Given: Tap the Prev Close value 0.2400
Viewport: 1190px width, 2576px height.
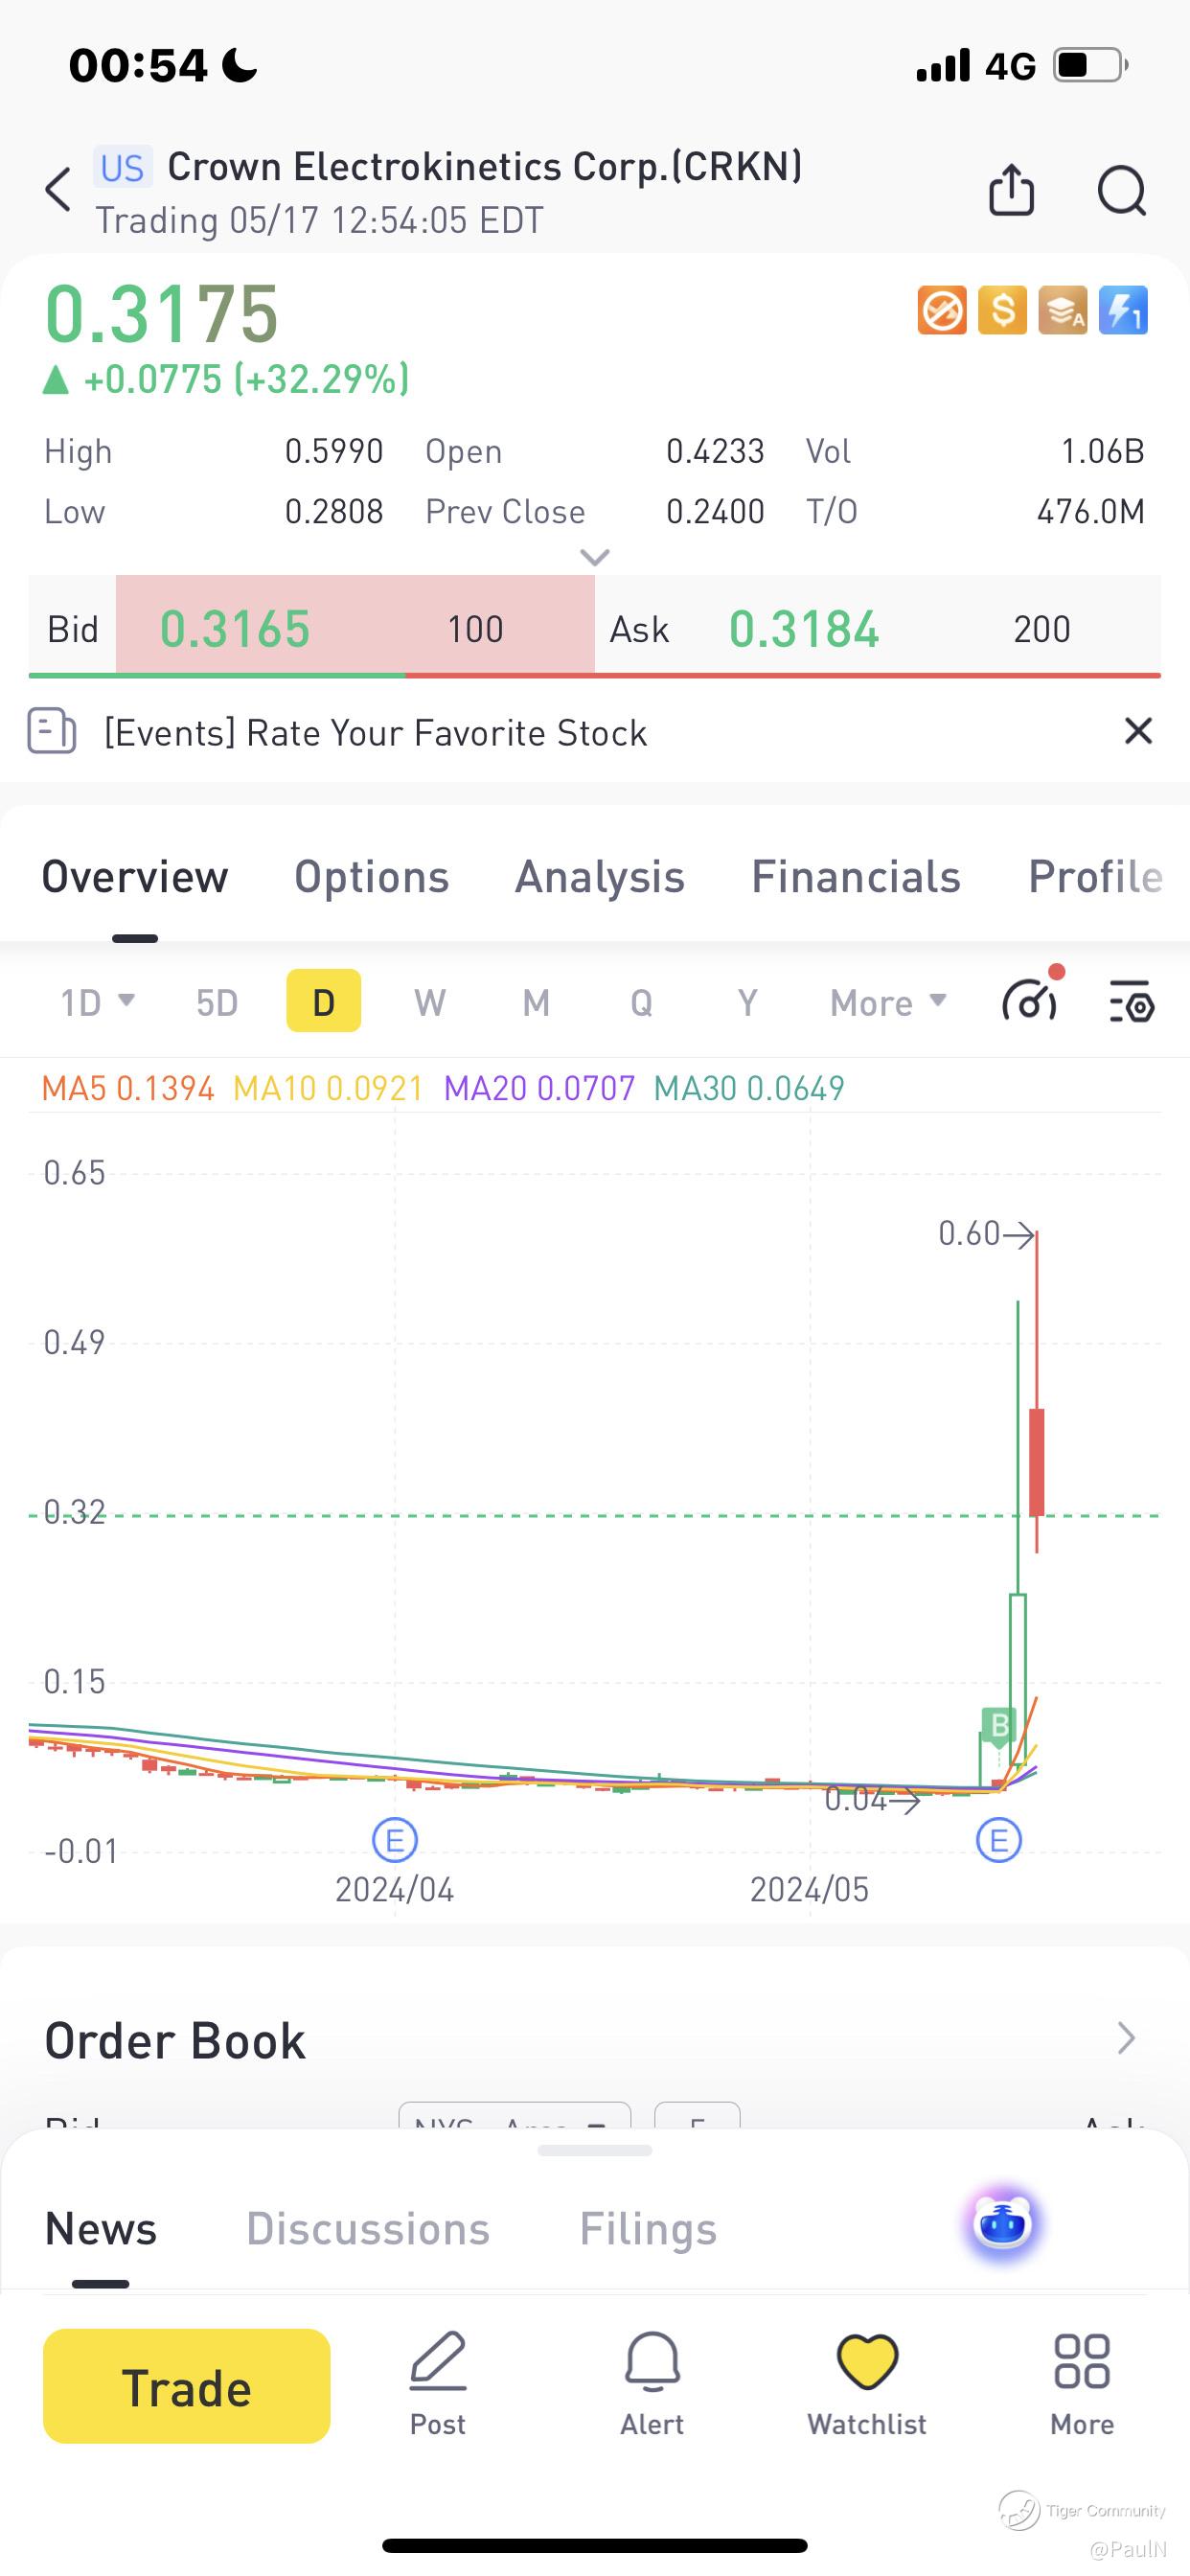Looking at the screenshot, I should (715, 511).
